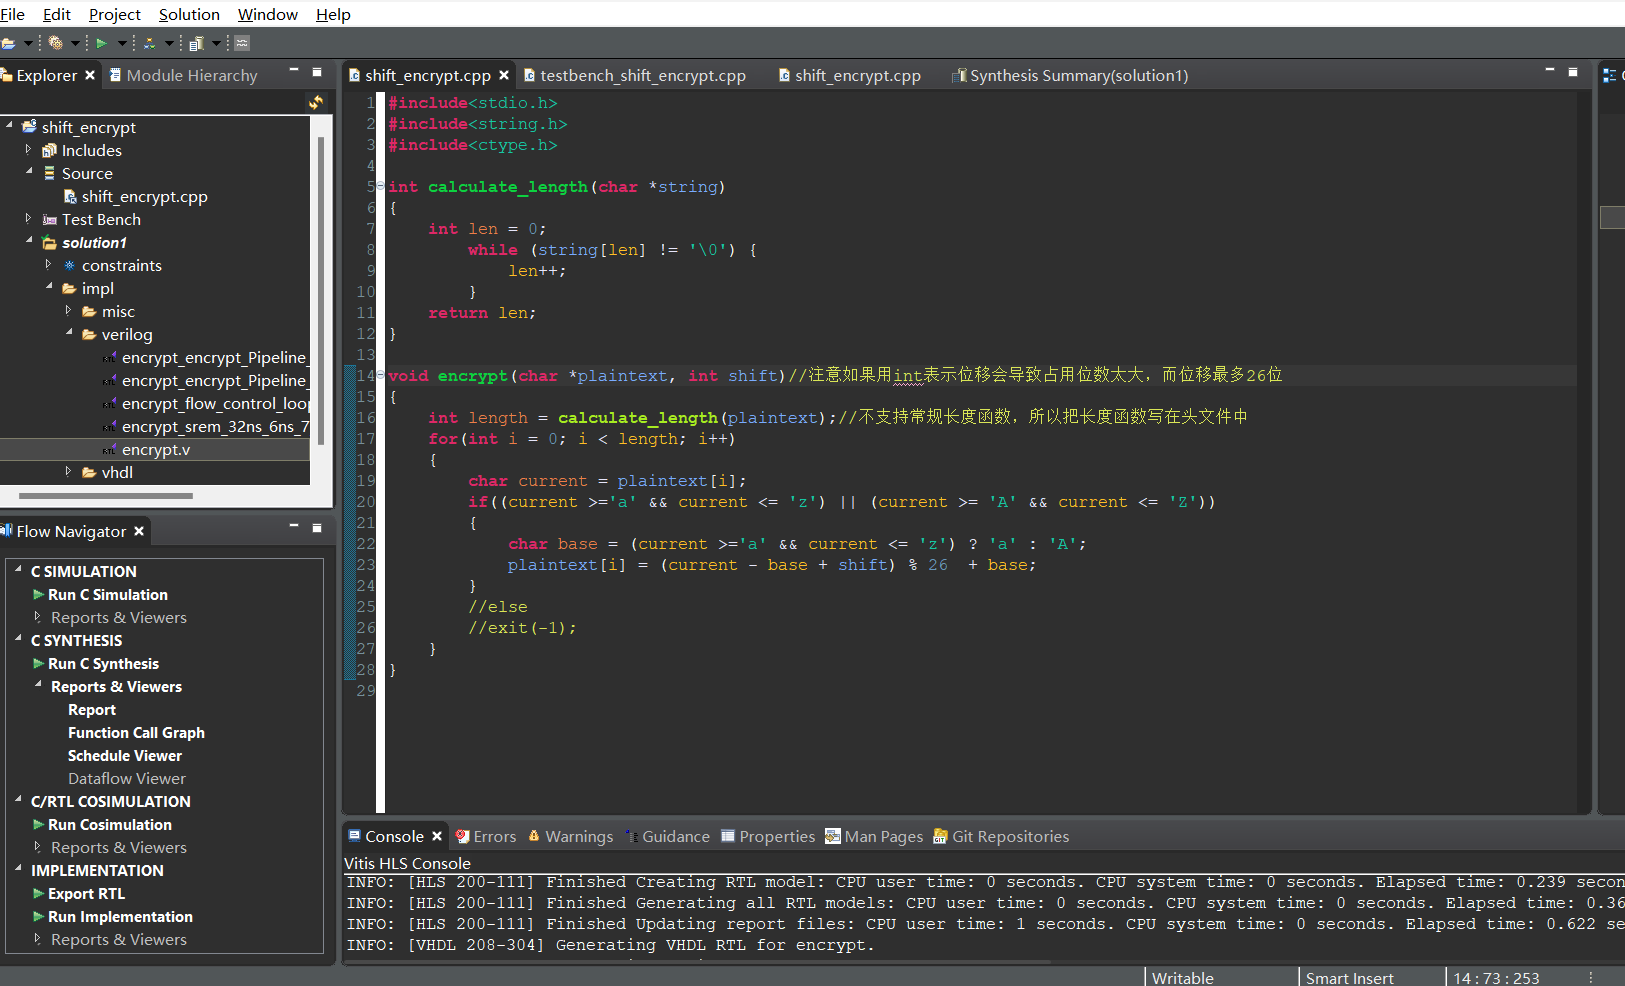Screen dimensions: 1625x986
Task: Collapse the C SIMULATION section
Action: (18, 570)
